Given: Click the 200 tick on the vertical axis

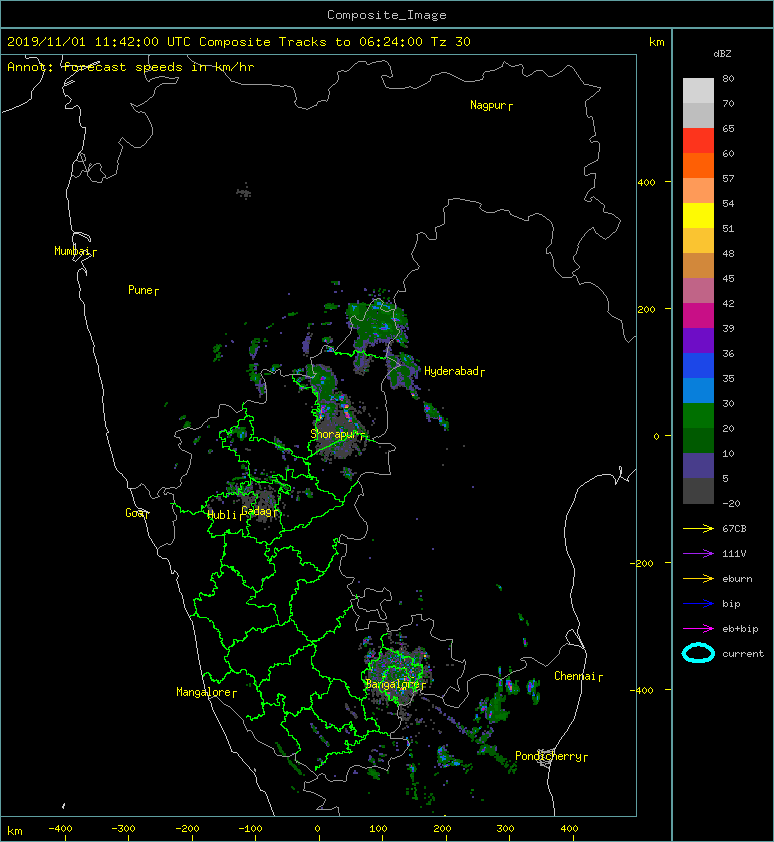Looking at the screenshot, I should [x=646, y=309].
